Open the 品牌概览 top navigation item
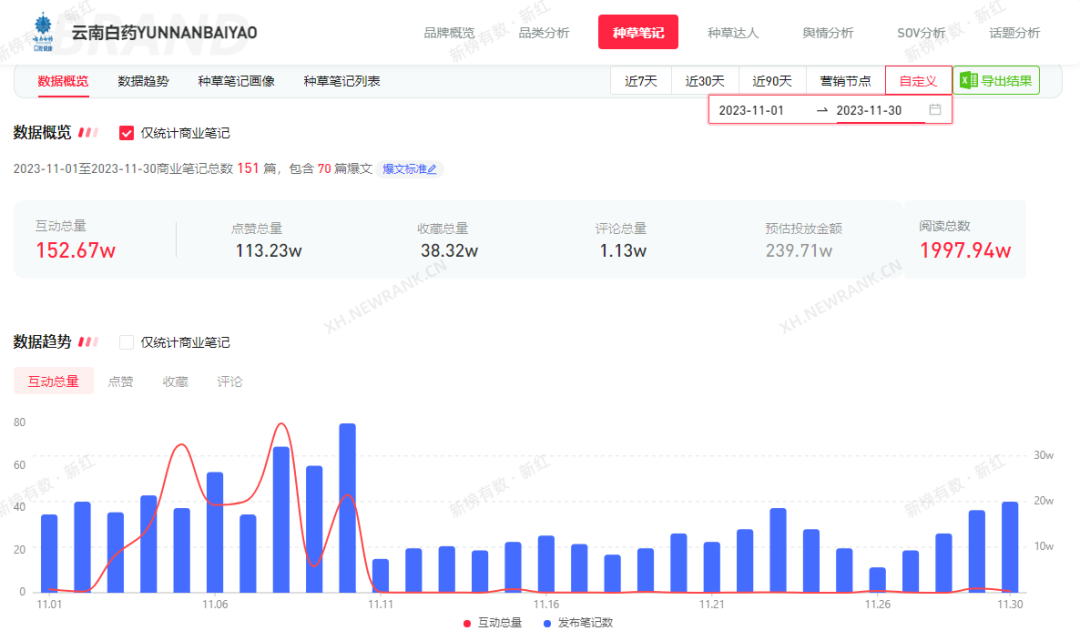The height and width of the screenshot is (641, 1080). click(449, 32)
